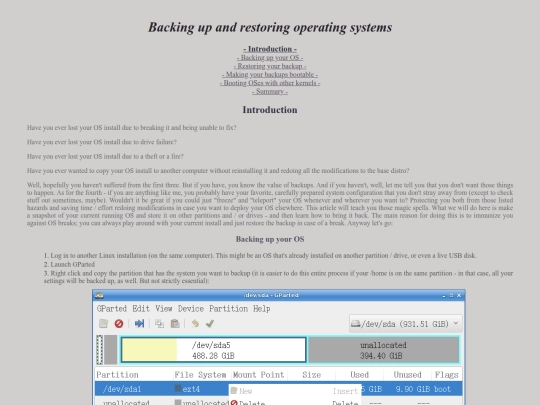This screenshot has width=540, height=405.
Task: Choose New in the partition context menu
Action: point(295,391)
